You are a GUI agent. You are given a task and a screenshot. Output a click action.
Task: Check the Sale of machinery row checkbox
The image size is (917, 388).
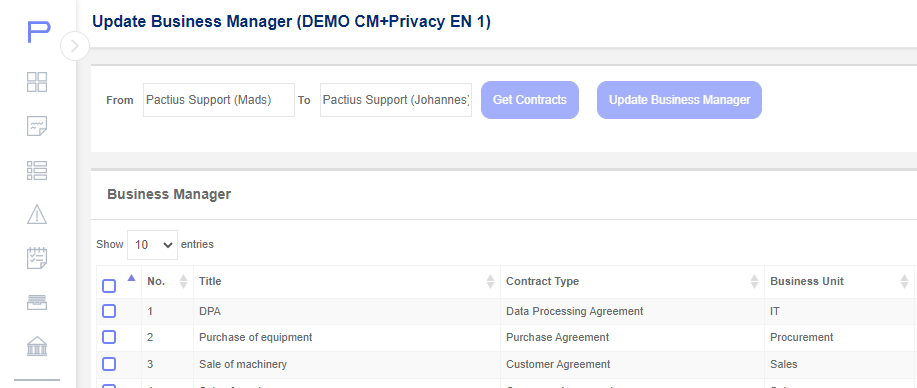point(109,364)
